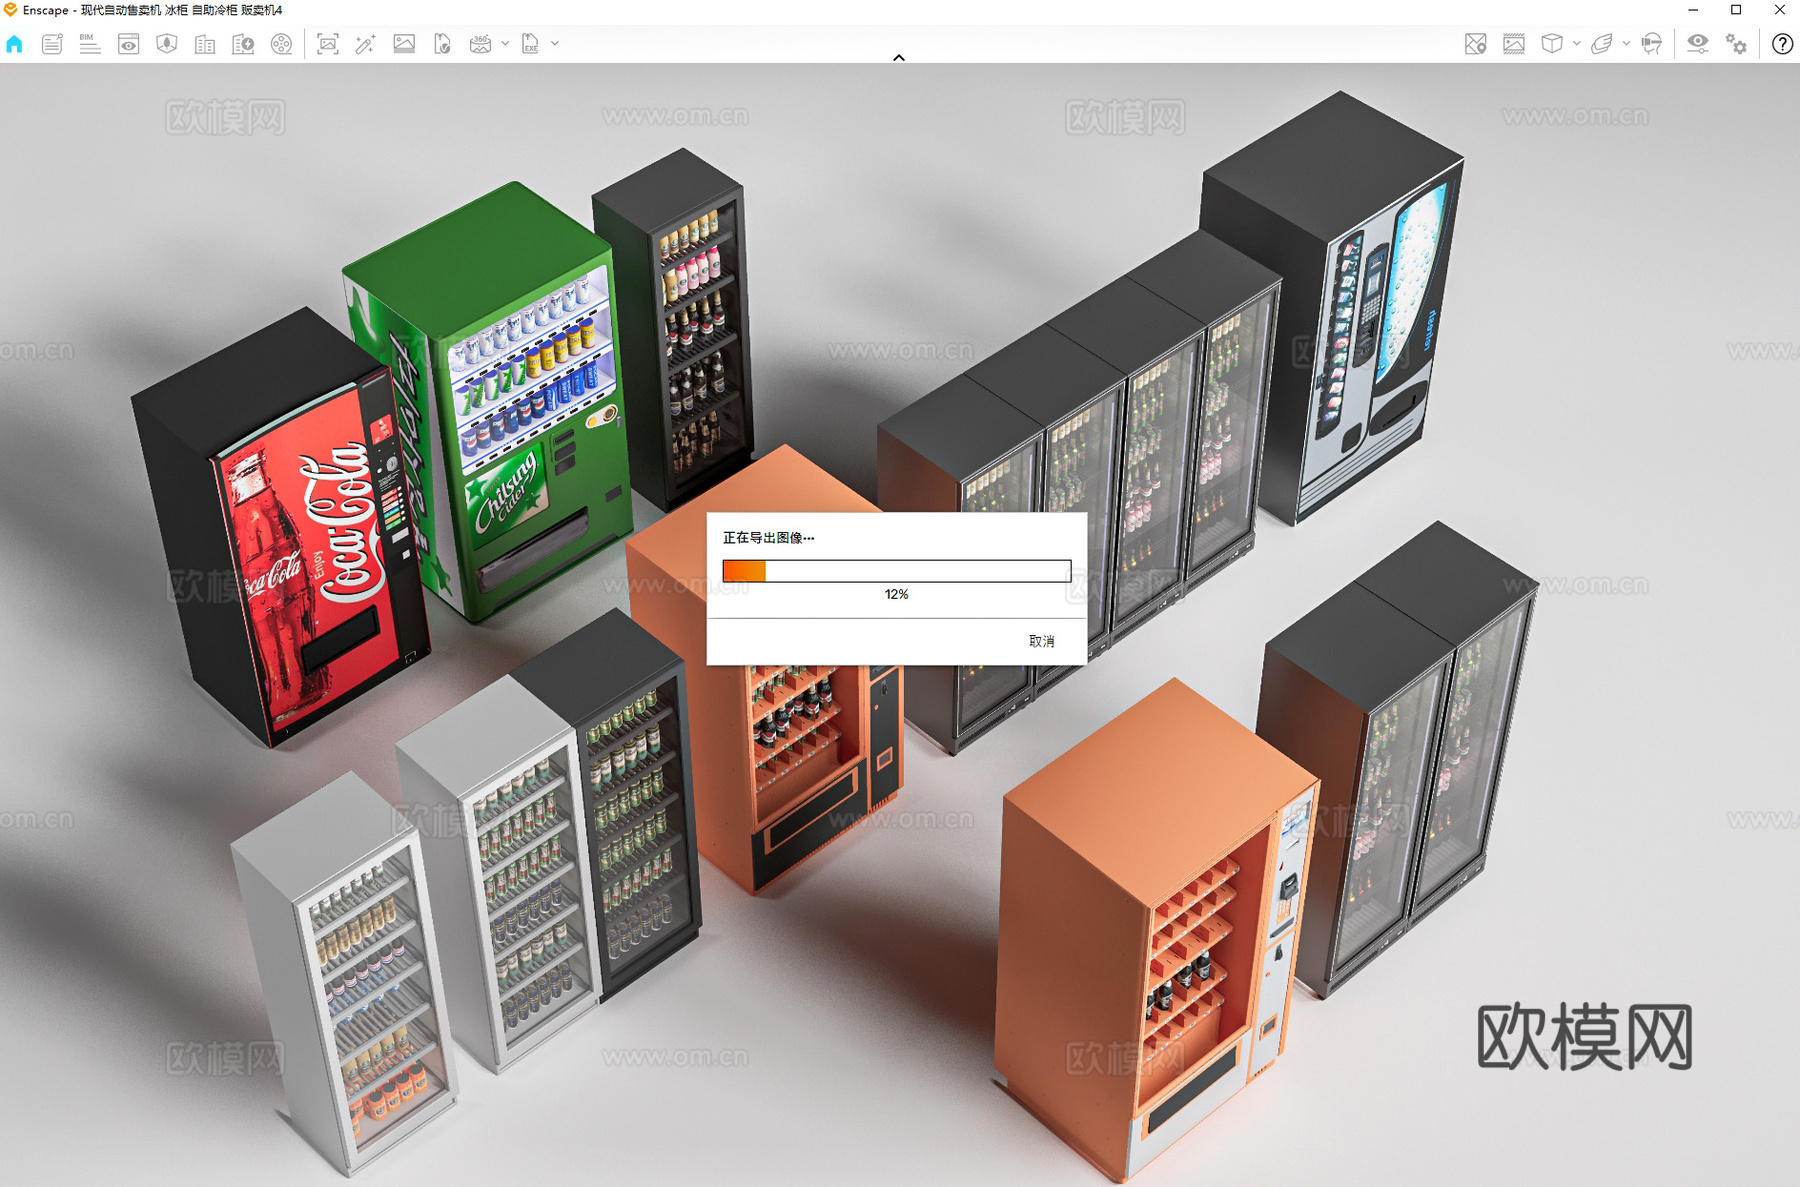Expand the EXE export dropdown arrow
The height and width of the screenshot is (1187, 1800).
click(555, 44)
